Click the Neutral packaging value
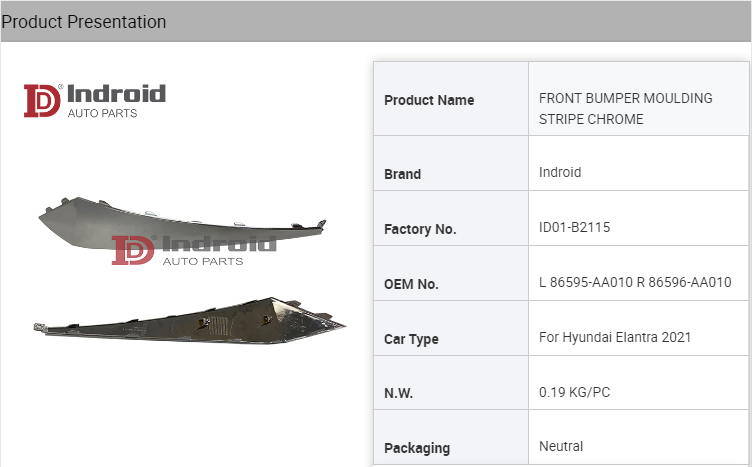 pos(561,446)
